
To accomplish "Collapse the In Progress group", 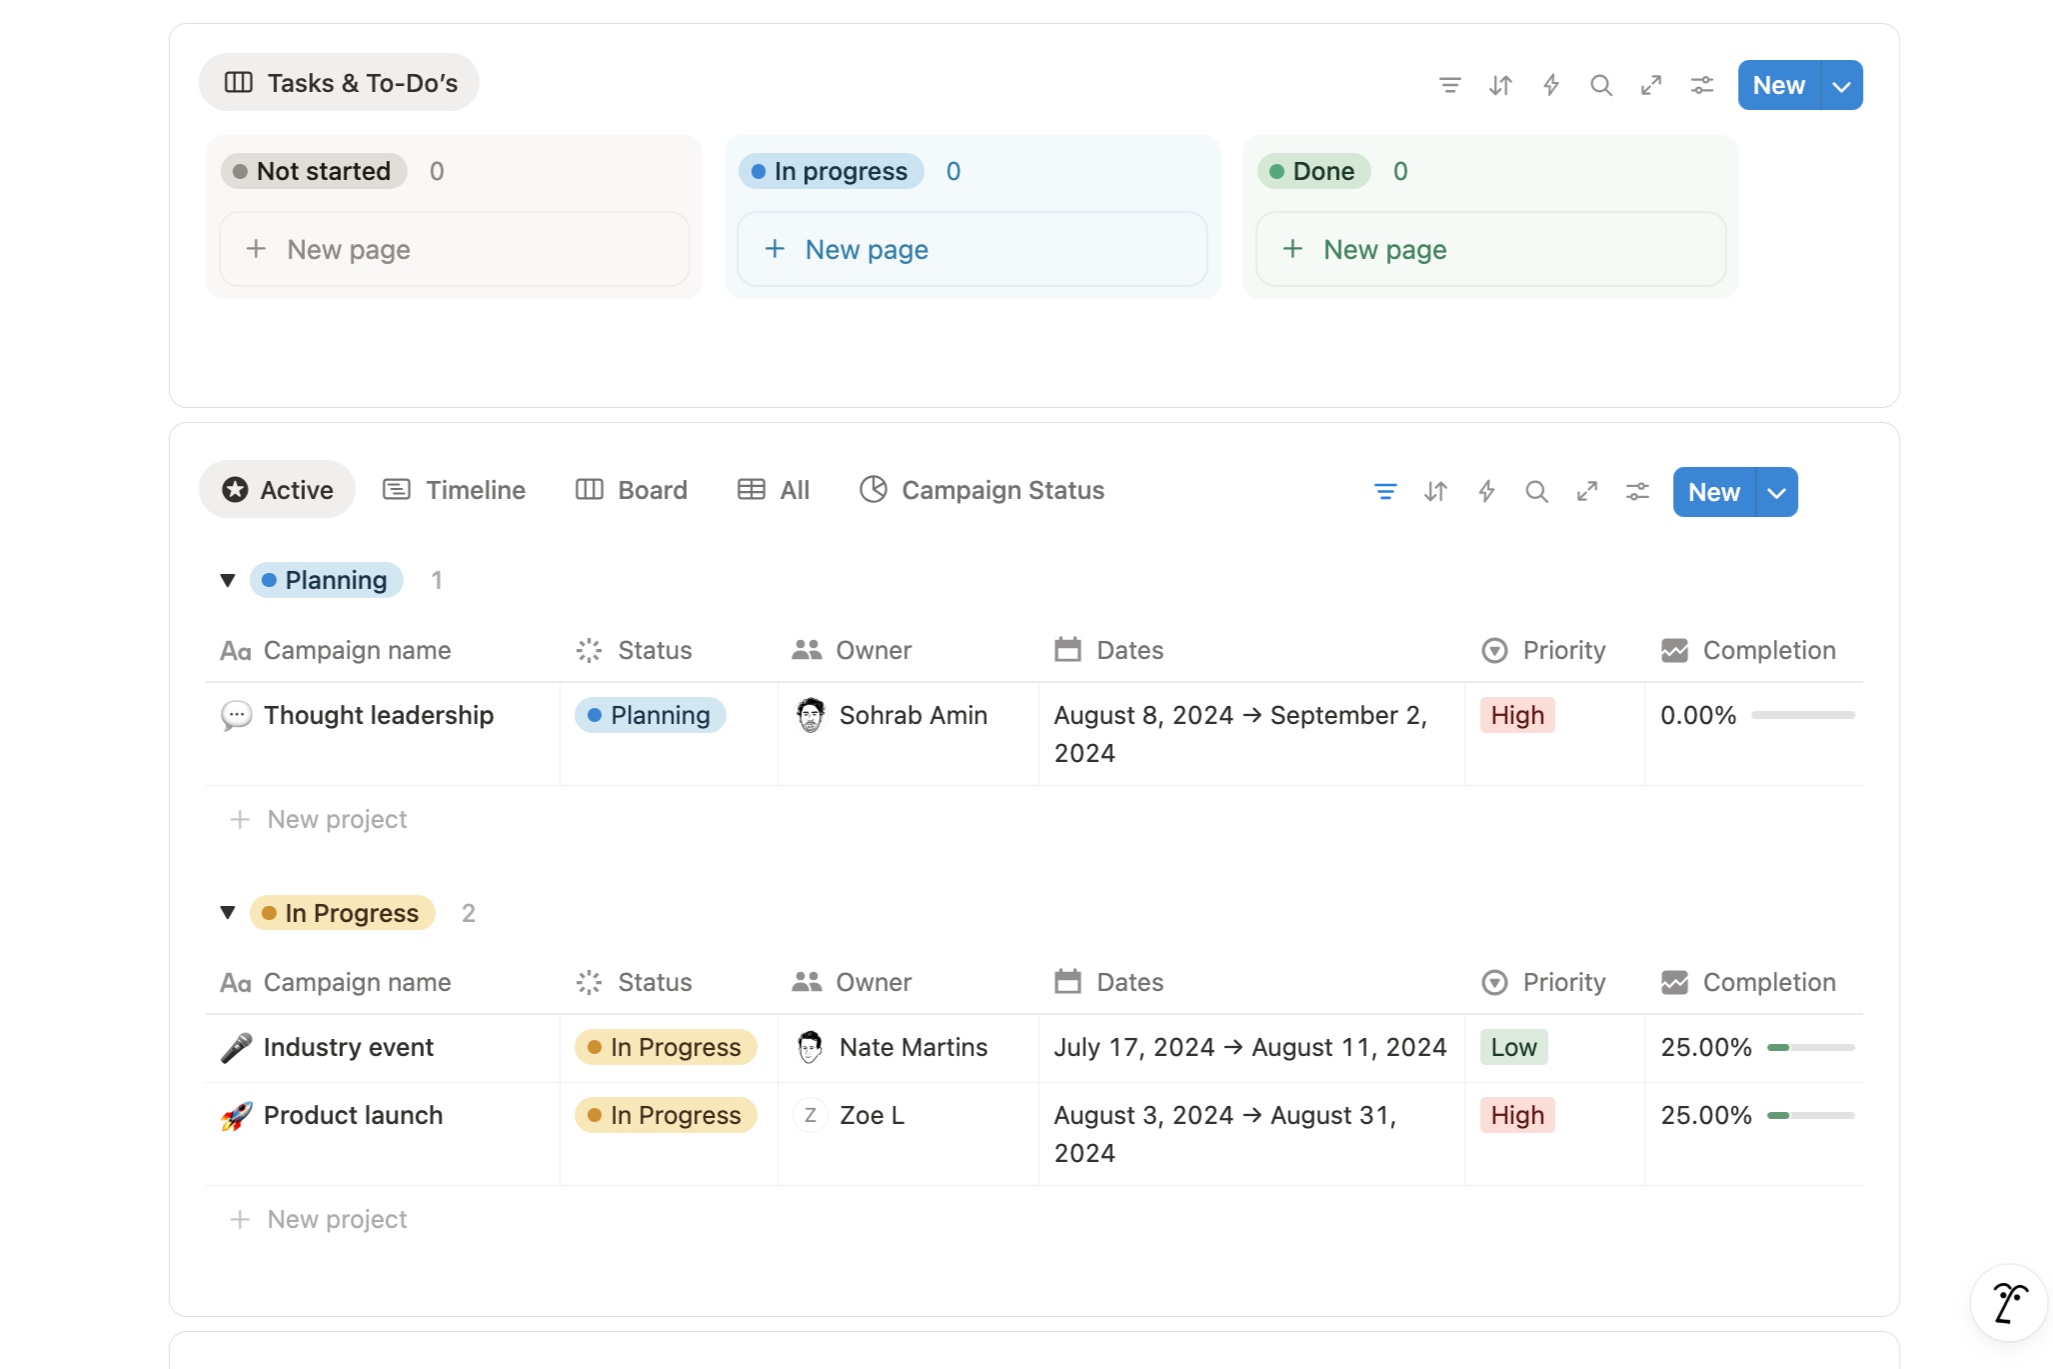I will coord(228,912).
